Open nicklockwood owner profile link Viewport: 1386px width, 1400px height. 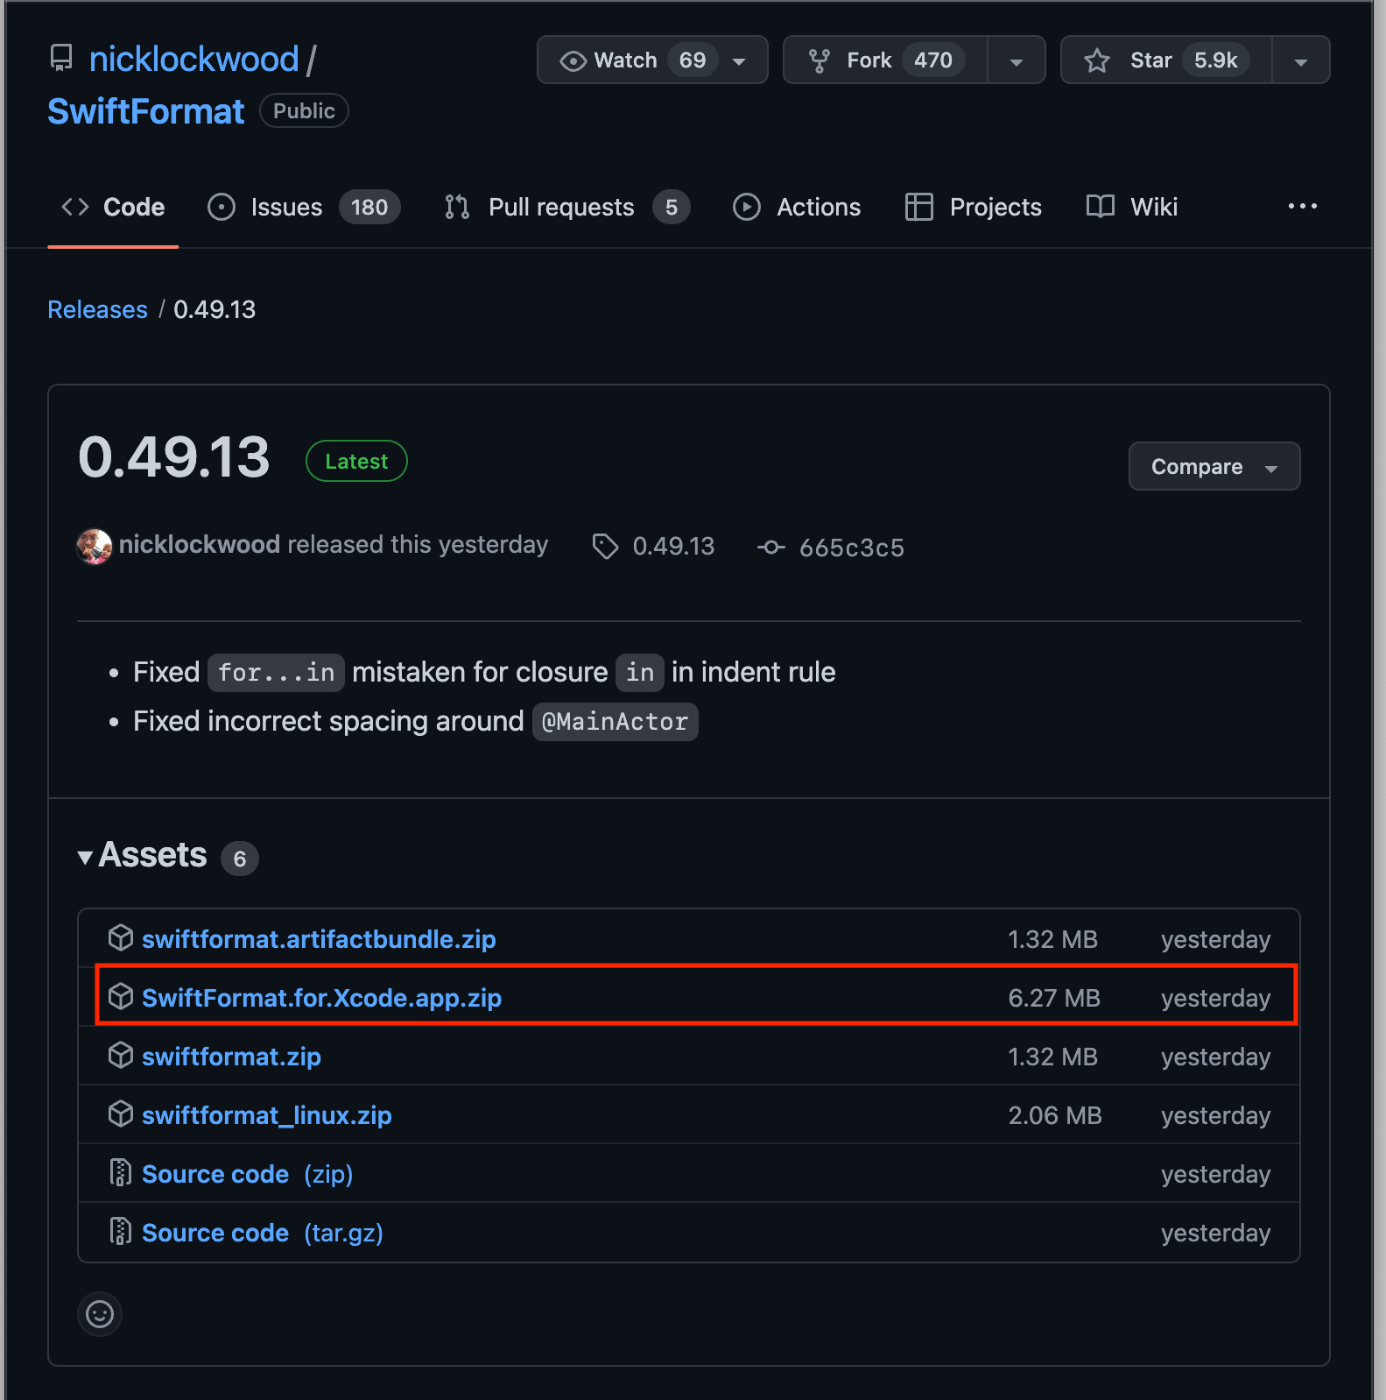[194, 59]
